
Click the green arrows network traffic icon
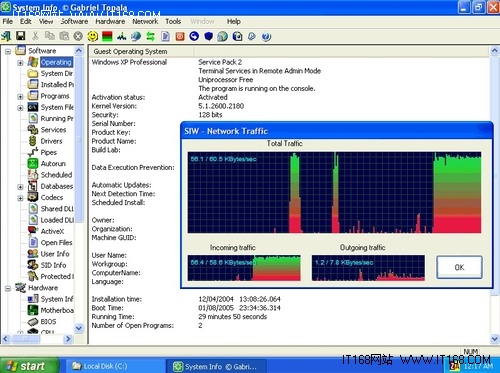[150, 36]
